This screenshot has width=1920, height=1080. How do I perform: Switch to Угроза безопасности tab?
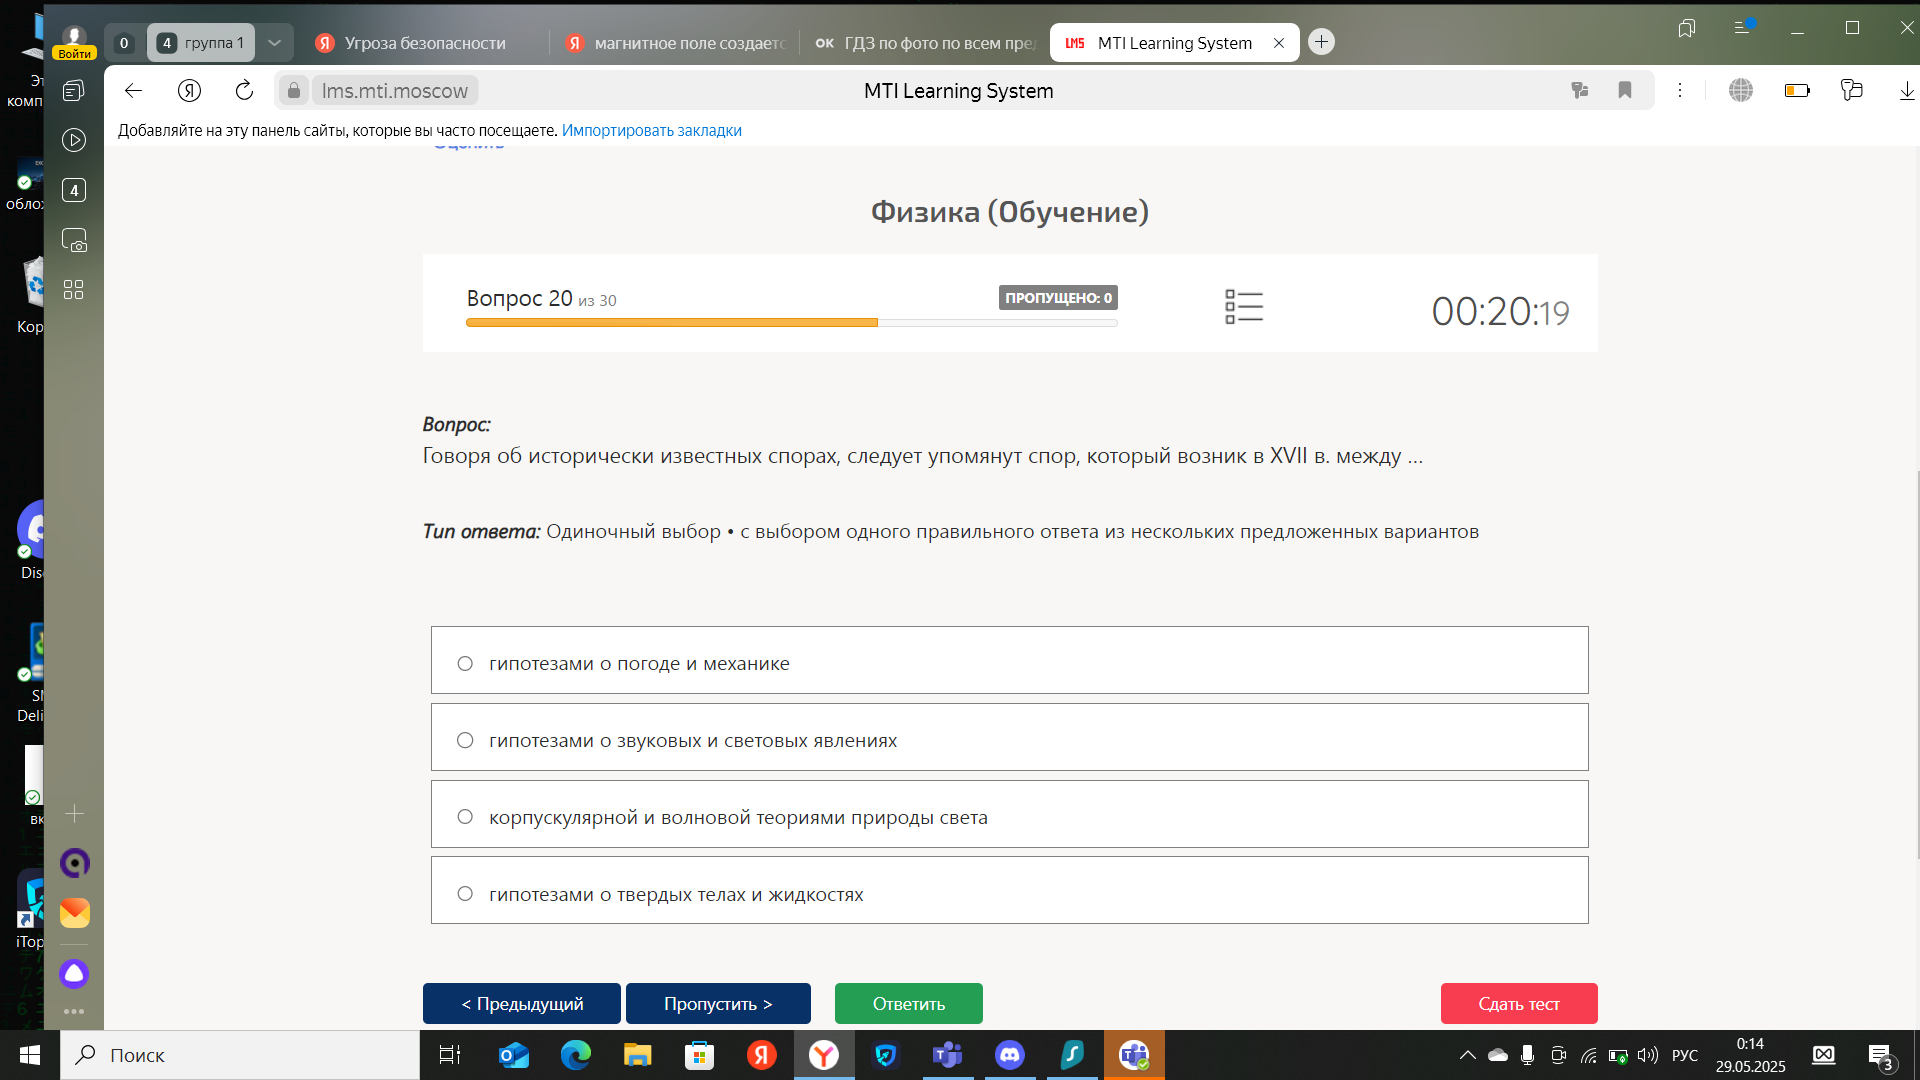pos(424,43)
